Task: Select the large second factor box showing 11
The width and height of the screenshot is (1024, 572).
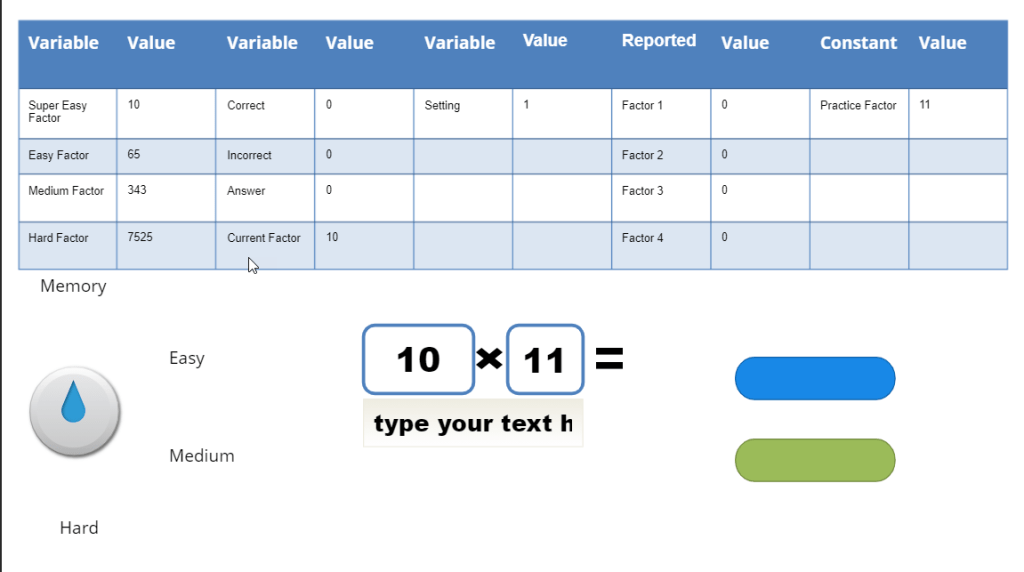Action: pos(545,359)
